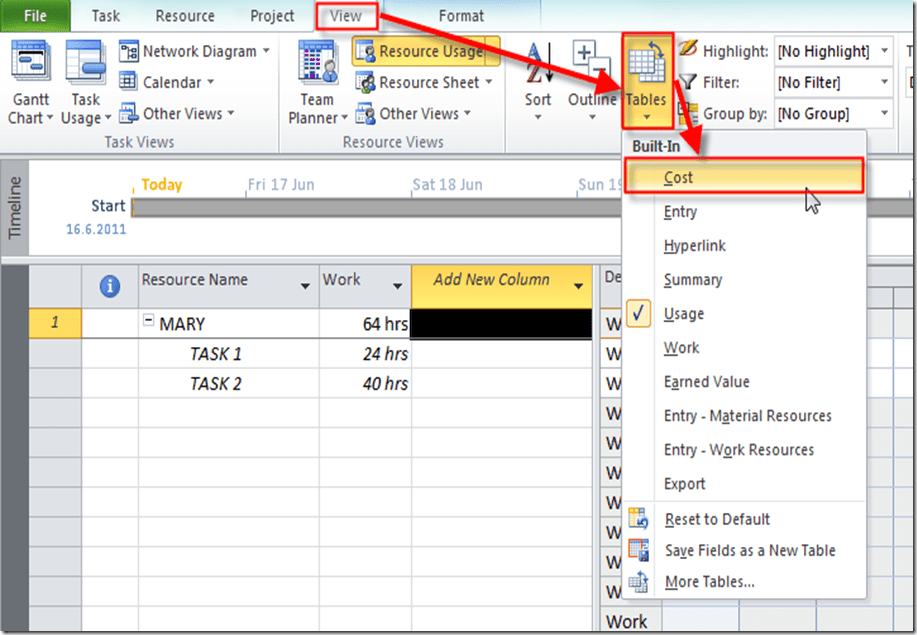
Task: Select Earned Value table entry
Action: pos(706,382)
